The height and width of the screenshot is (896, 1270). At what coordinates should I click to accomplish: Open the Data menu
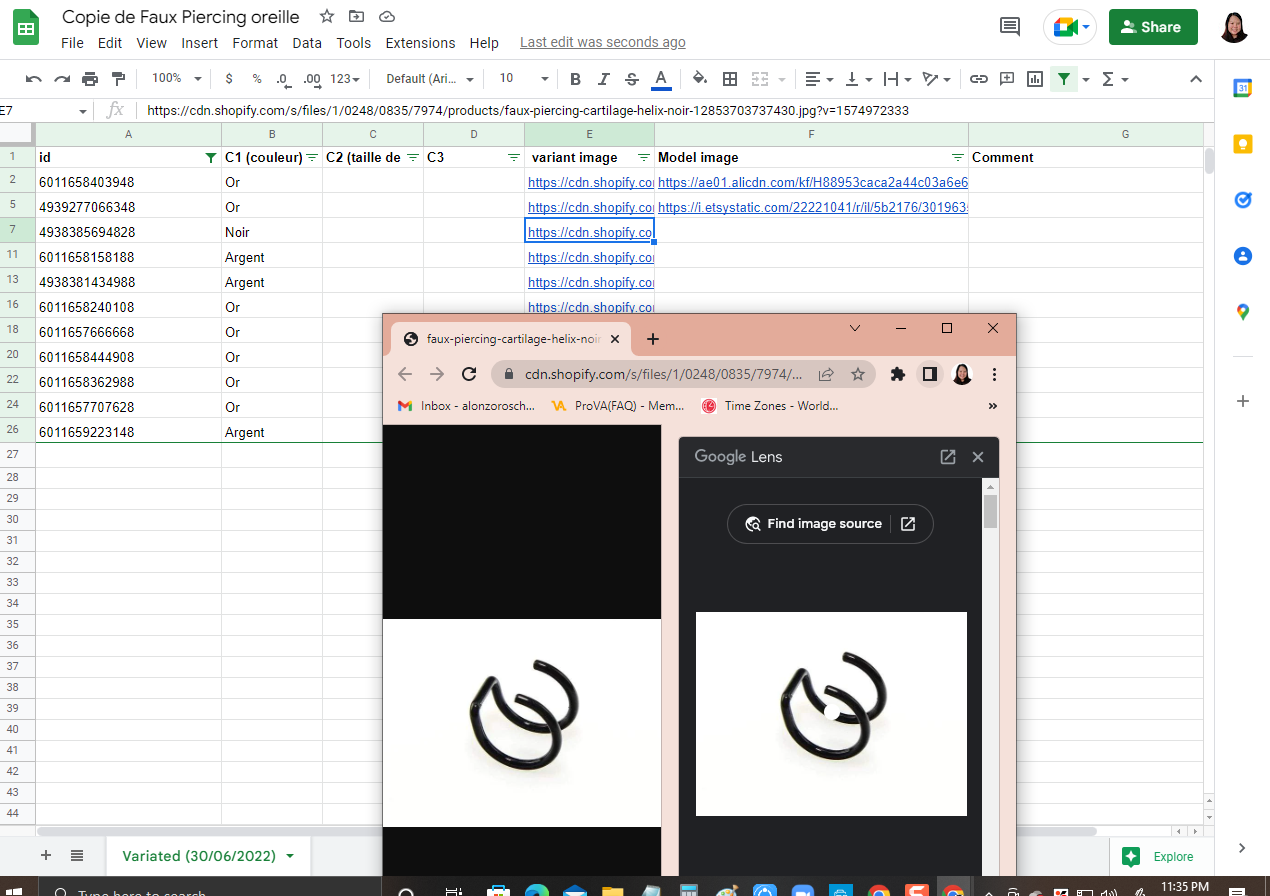(x=307, y=43)
